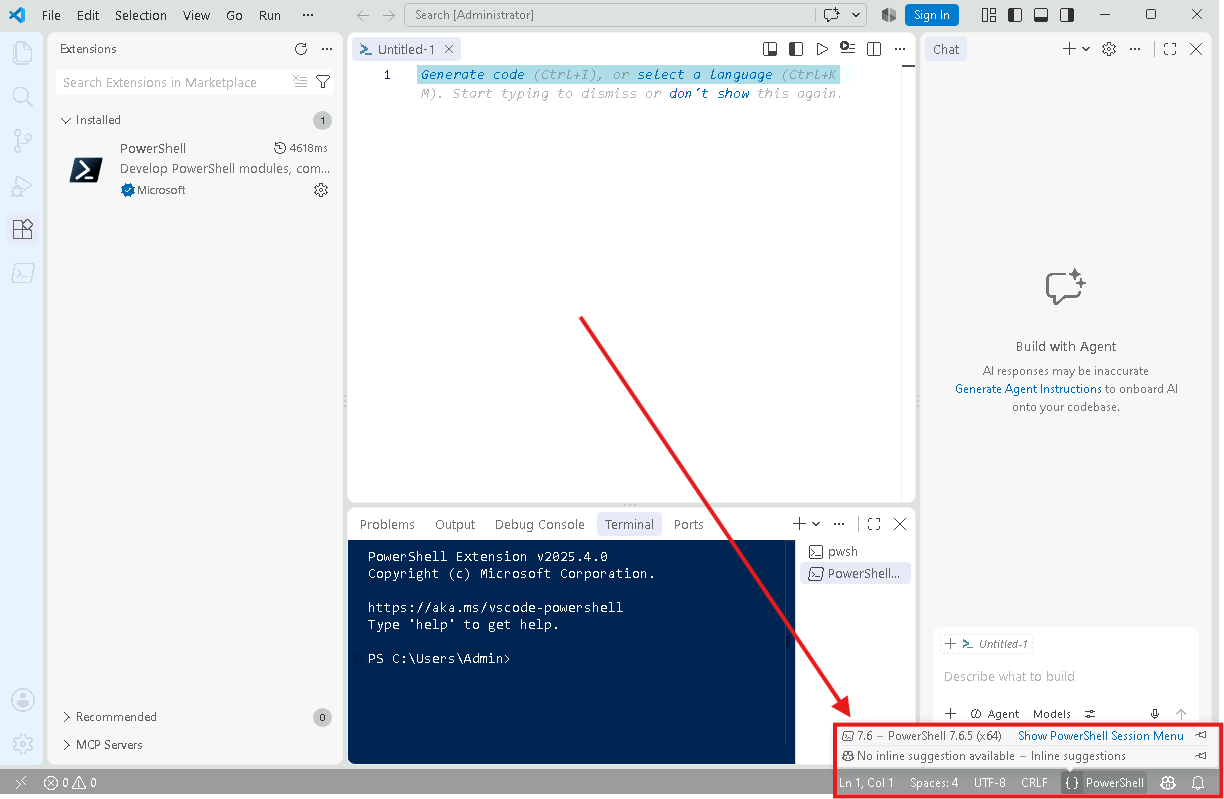Image resolution: width=1224 pixels, height=799 pixels.
Task: Click the command center search box
Action: (610, 15)
